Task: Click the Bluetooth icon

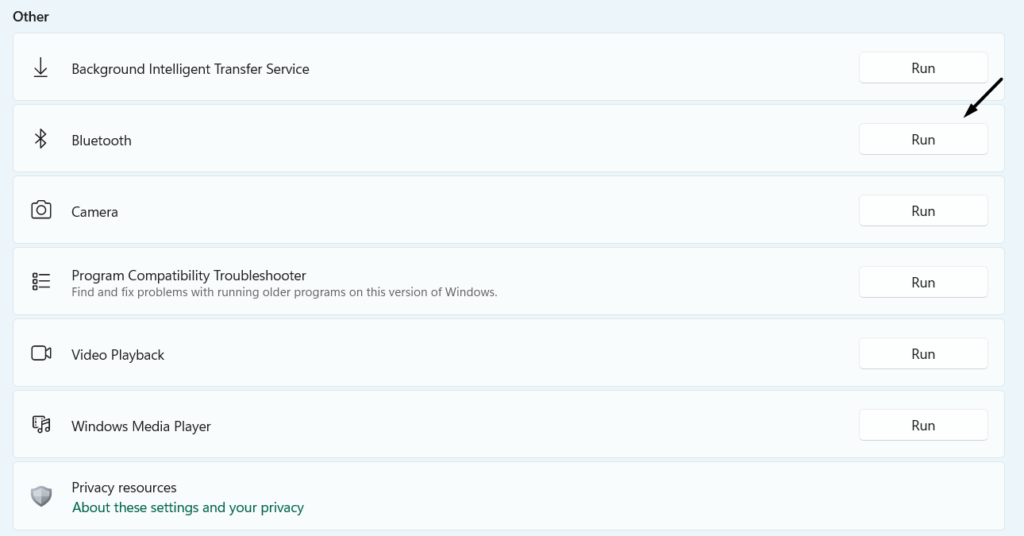Action: coord(41,140)
